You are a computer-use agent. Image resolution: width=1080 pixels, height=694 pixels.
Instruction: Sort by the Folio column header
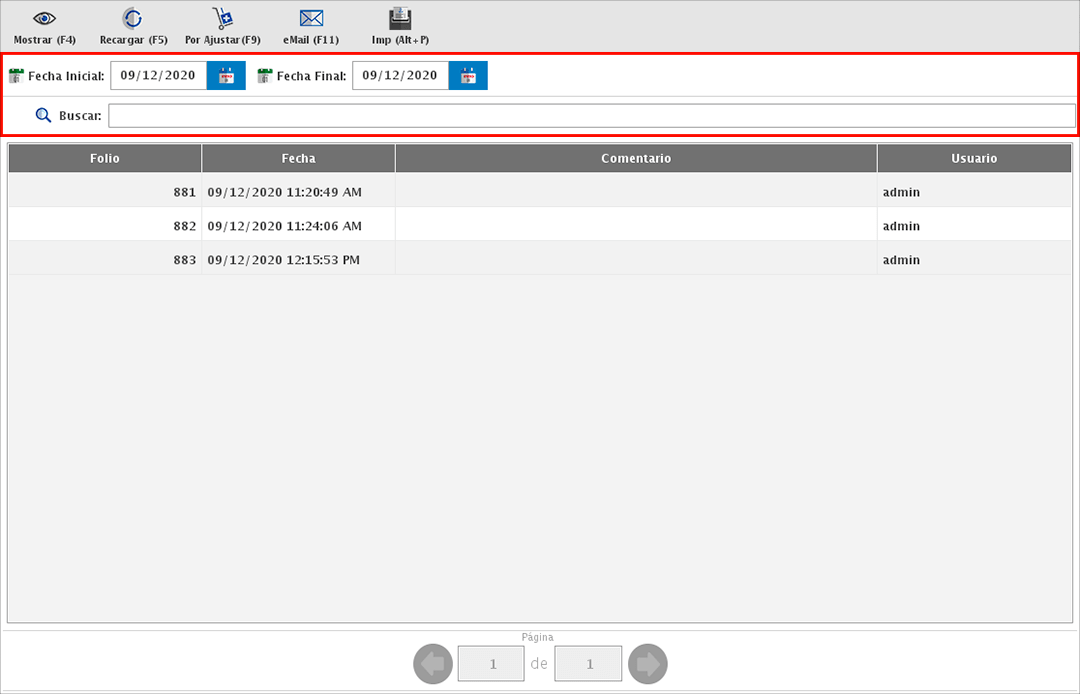point(105,159)
